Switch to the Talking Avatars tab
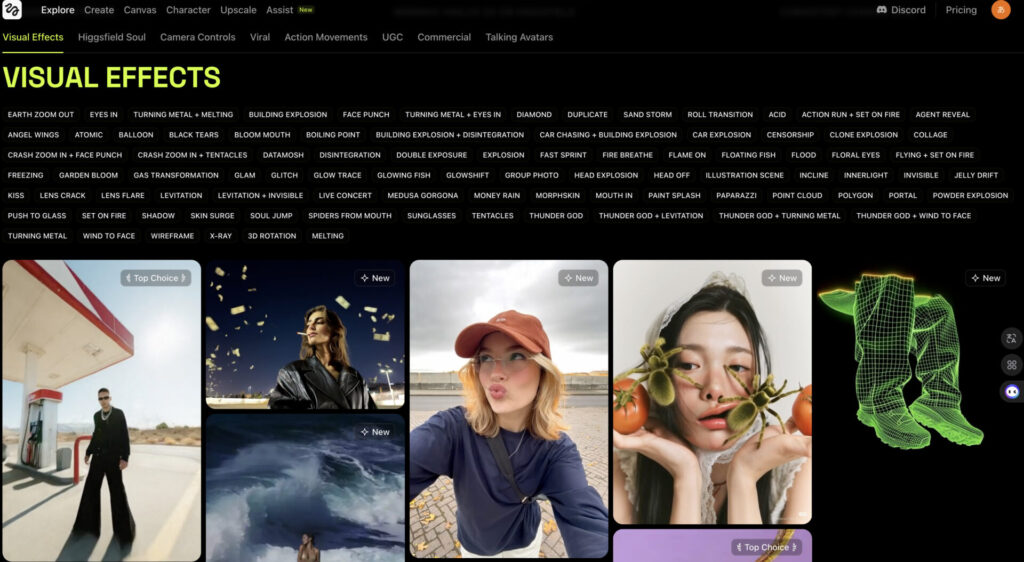Image resolution: width=1024 pixels, height=562 pixels. click(519, 37)
